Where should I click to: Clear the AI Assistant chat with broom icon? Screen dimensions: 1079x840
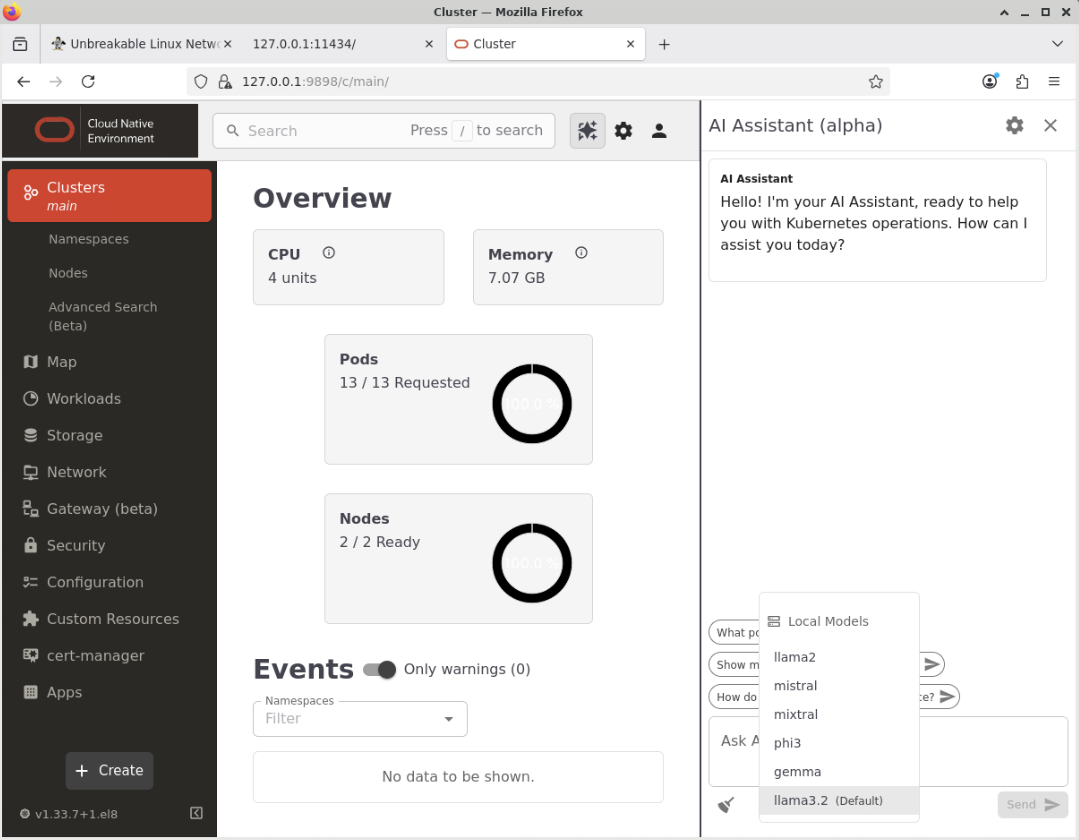coord(727,804)
